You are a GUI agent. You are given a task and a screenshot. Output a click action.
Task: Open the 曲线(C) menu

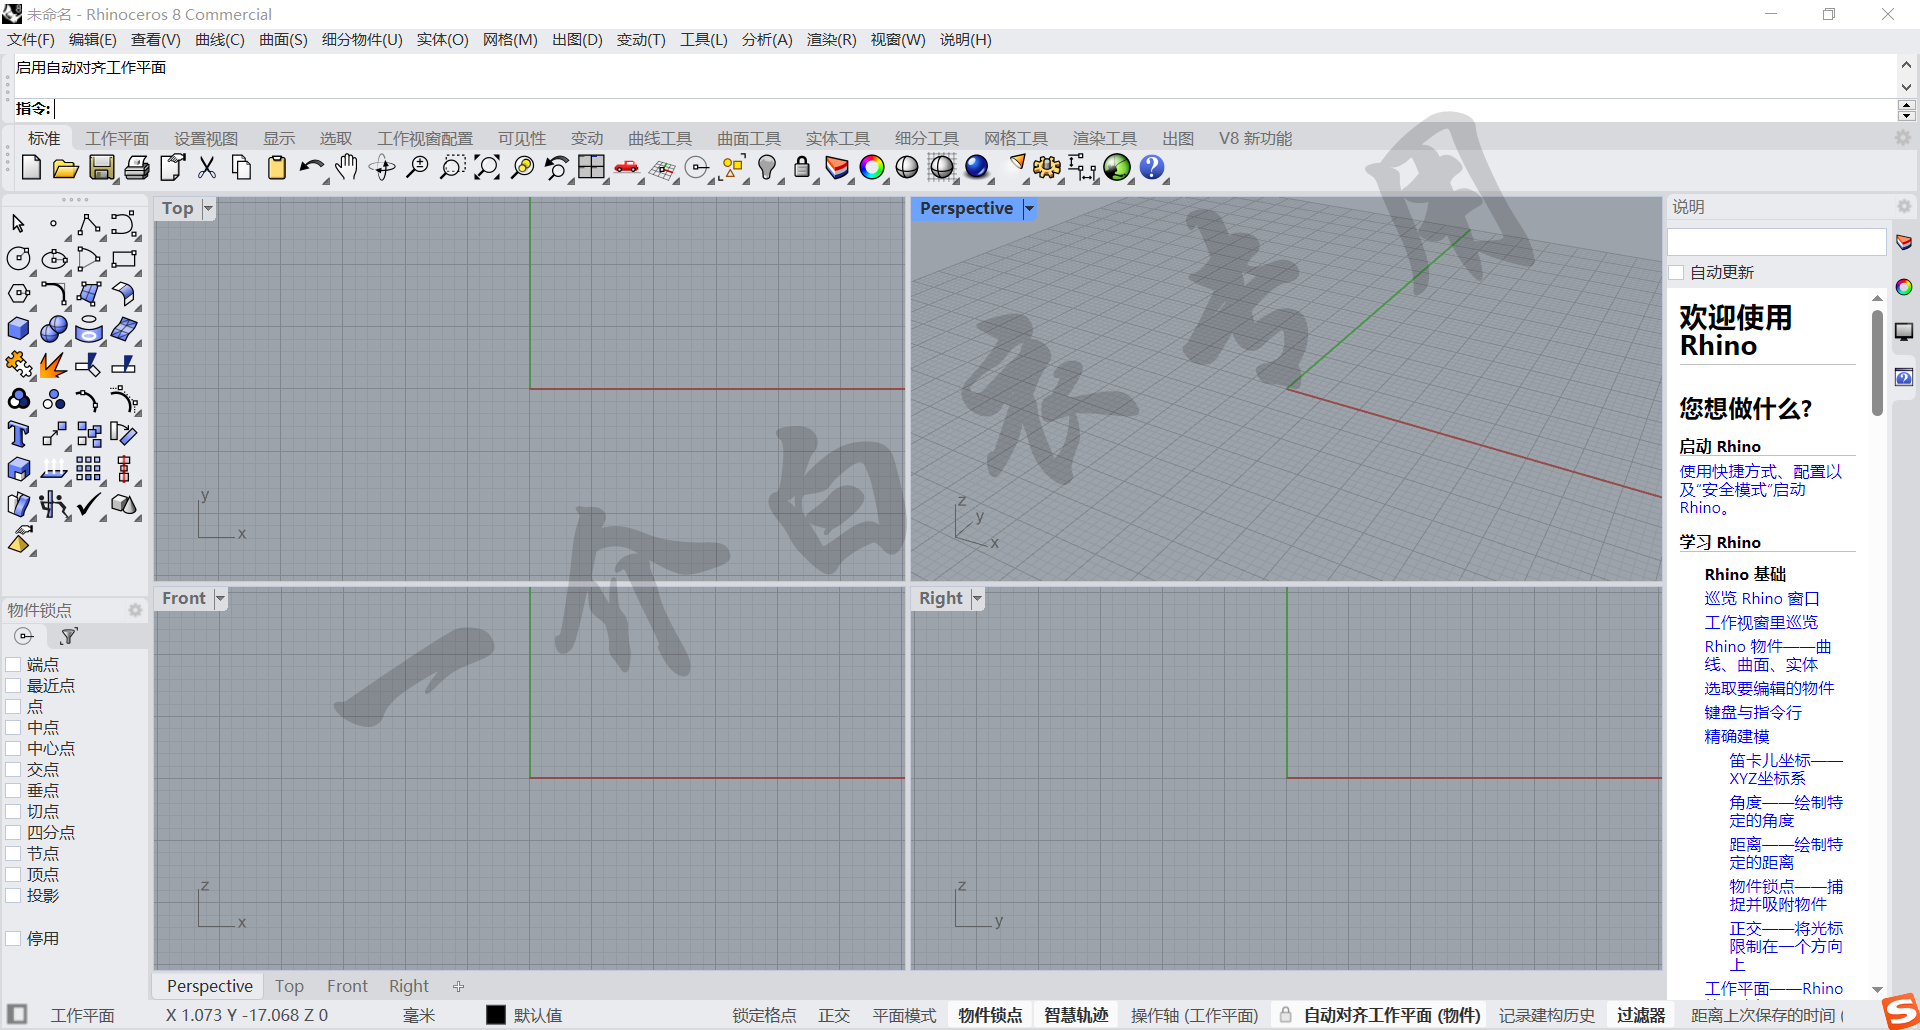pos(219,40)
